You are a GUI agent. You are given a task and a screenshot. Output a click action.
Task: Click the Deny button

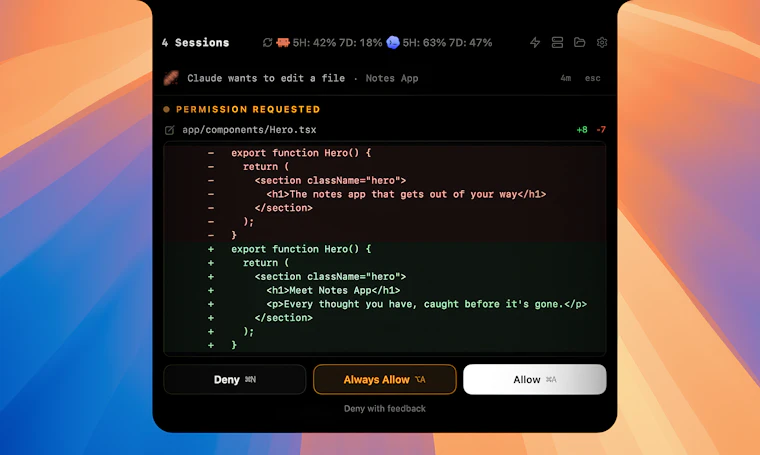[x=235, y=379]
